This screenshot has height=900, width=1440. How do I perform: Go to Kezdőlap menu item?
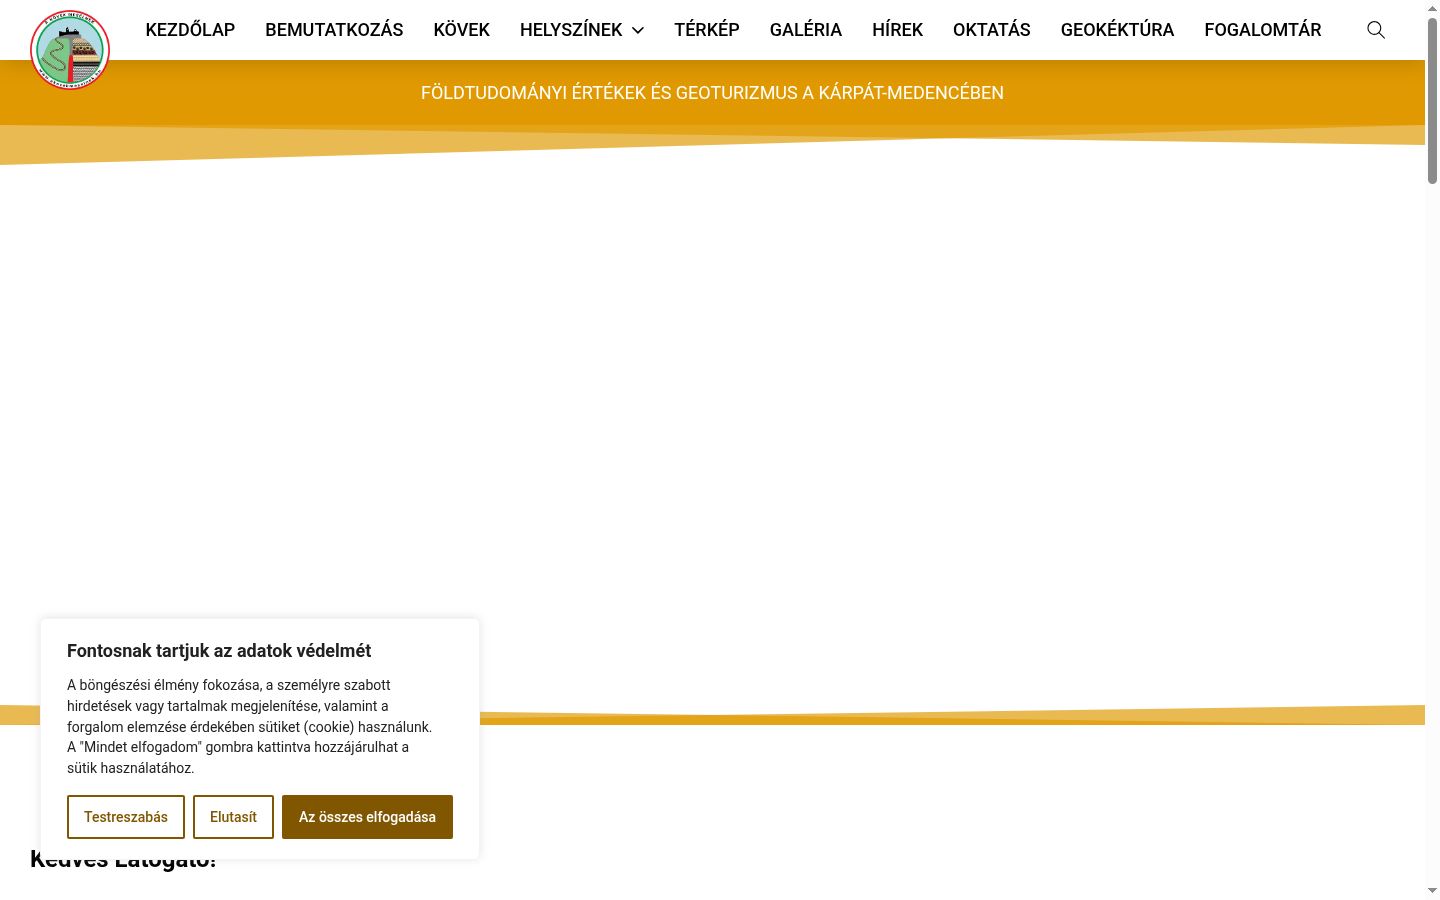click(190, 30)
